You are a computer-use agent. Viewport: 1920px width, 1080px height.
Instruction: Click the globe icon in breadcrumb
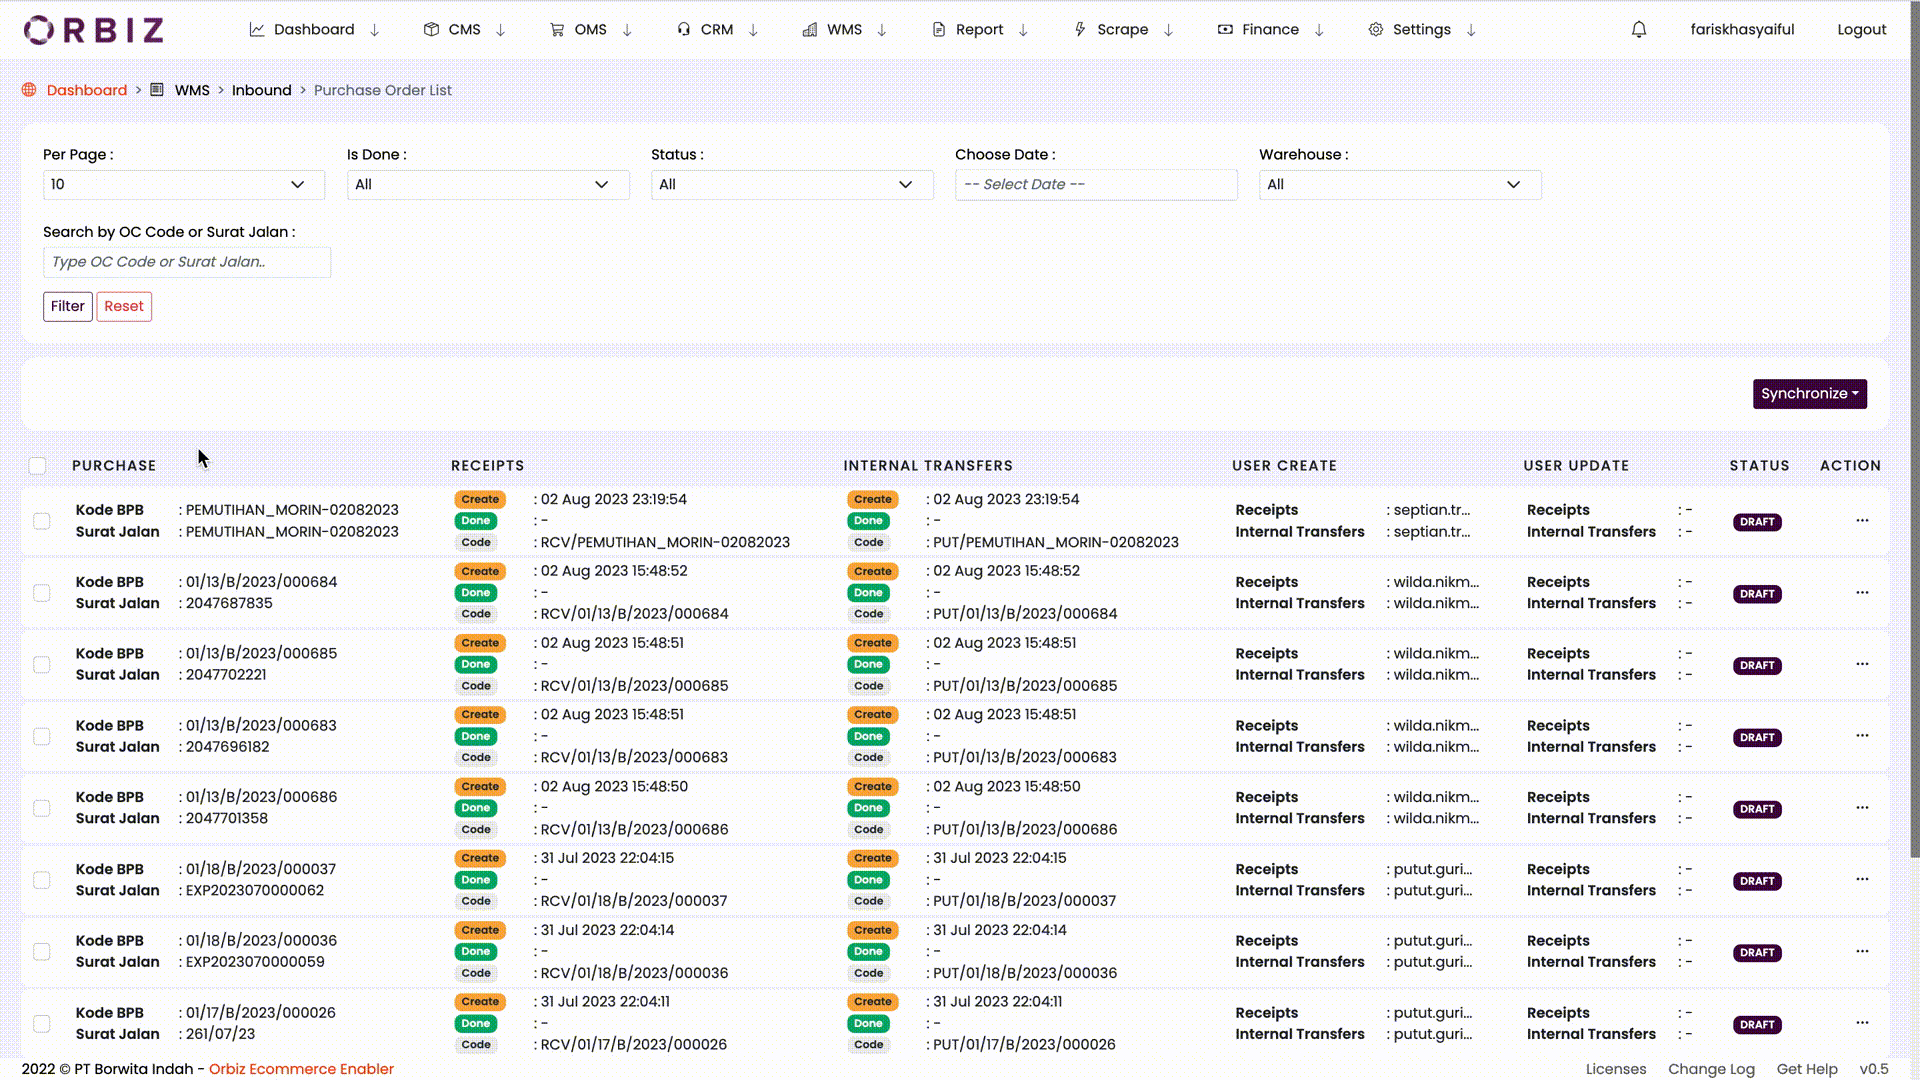click(29, 90)
